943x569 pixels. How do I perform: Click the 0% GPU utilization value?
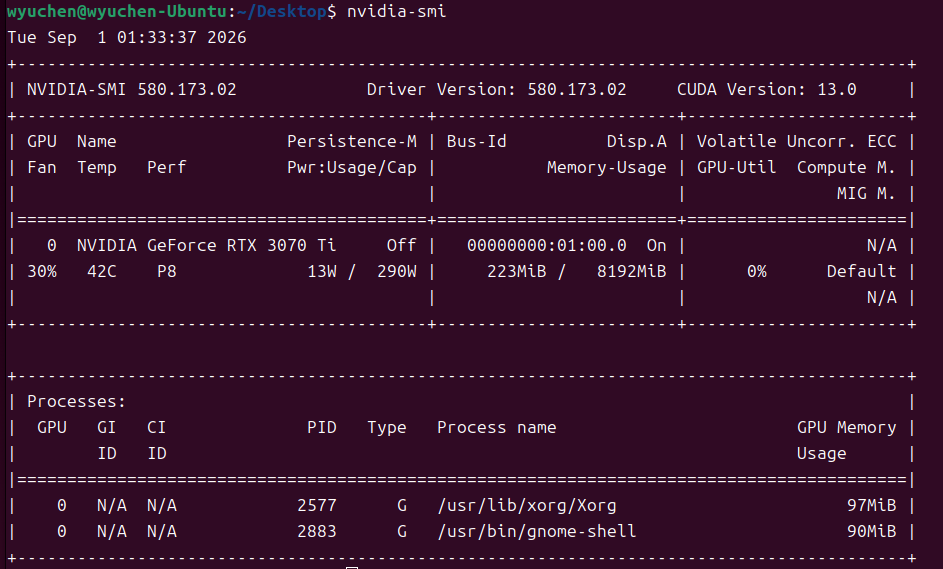click(757, 272)
